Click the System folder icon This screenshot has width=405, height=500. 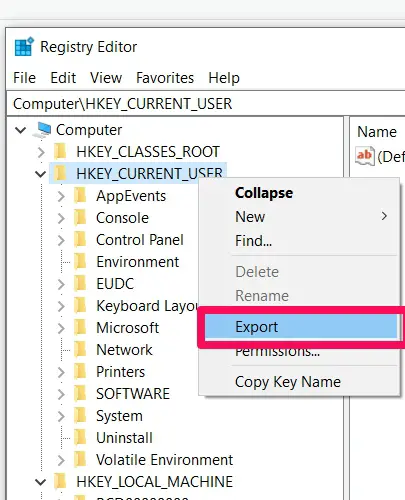click(x=80, y=415)
